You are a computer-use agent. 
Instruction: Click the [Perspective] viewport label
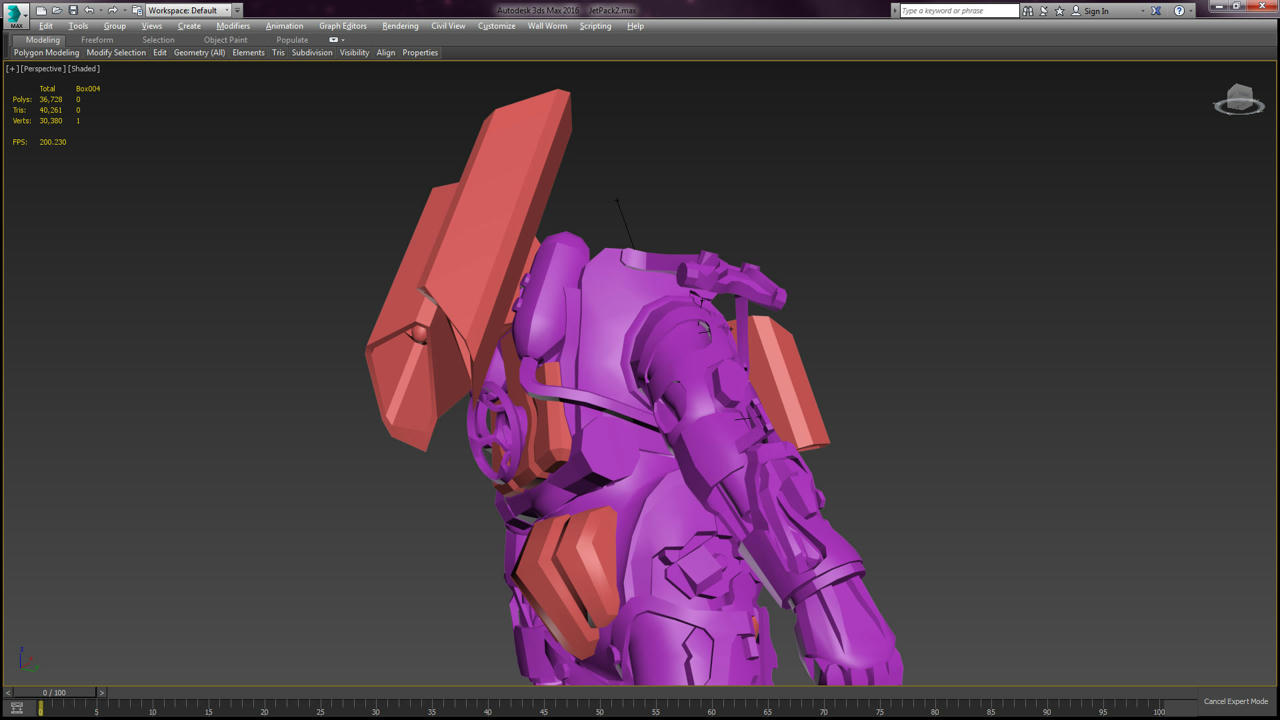(x=43, y=69)
